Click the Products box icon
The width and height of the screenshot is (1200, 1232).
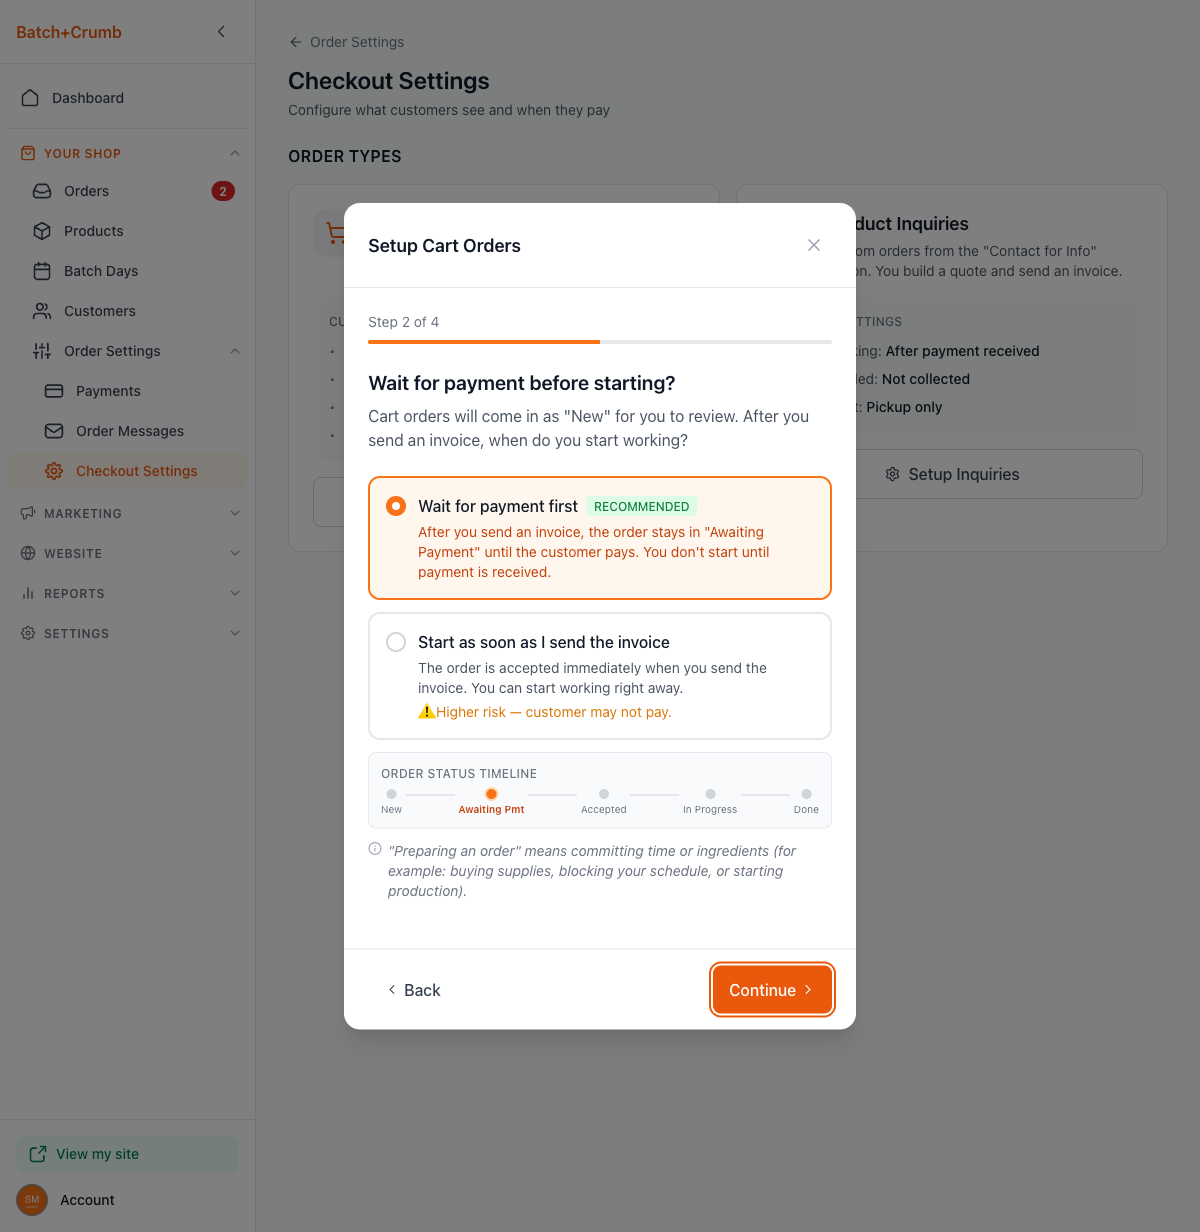pos(42,231)
